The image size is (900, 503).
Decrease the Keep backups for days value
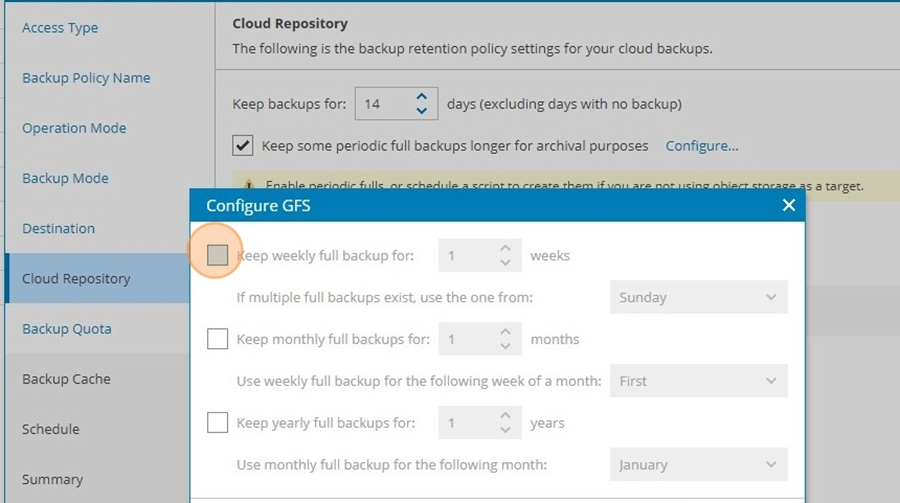pyautogui.click(x=421, y=110)
